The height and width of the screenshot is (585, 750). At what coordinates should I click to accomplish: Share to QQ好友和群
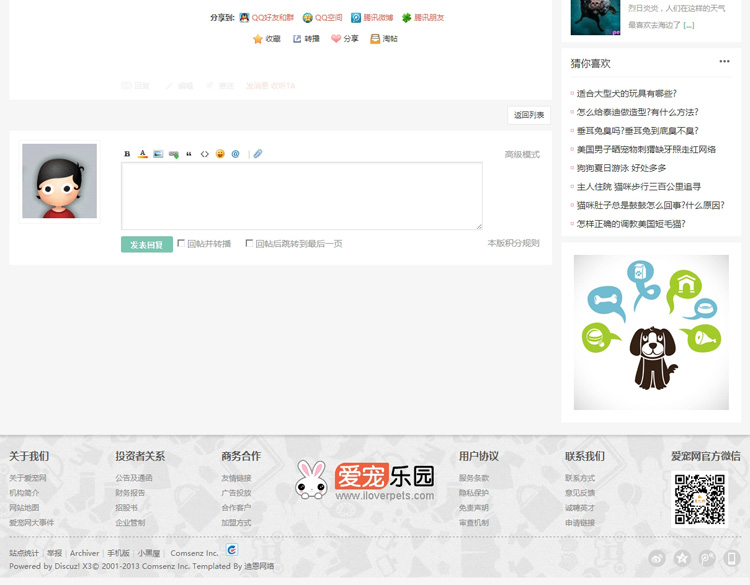[x=266, y=18]
